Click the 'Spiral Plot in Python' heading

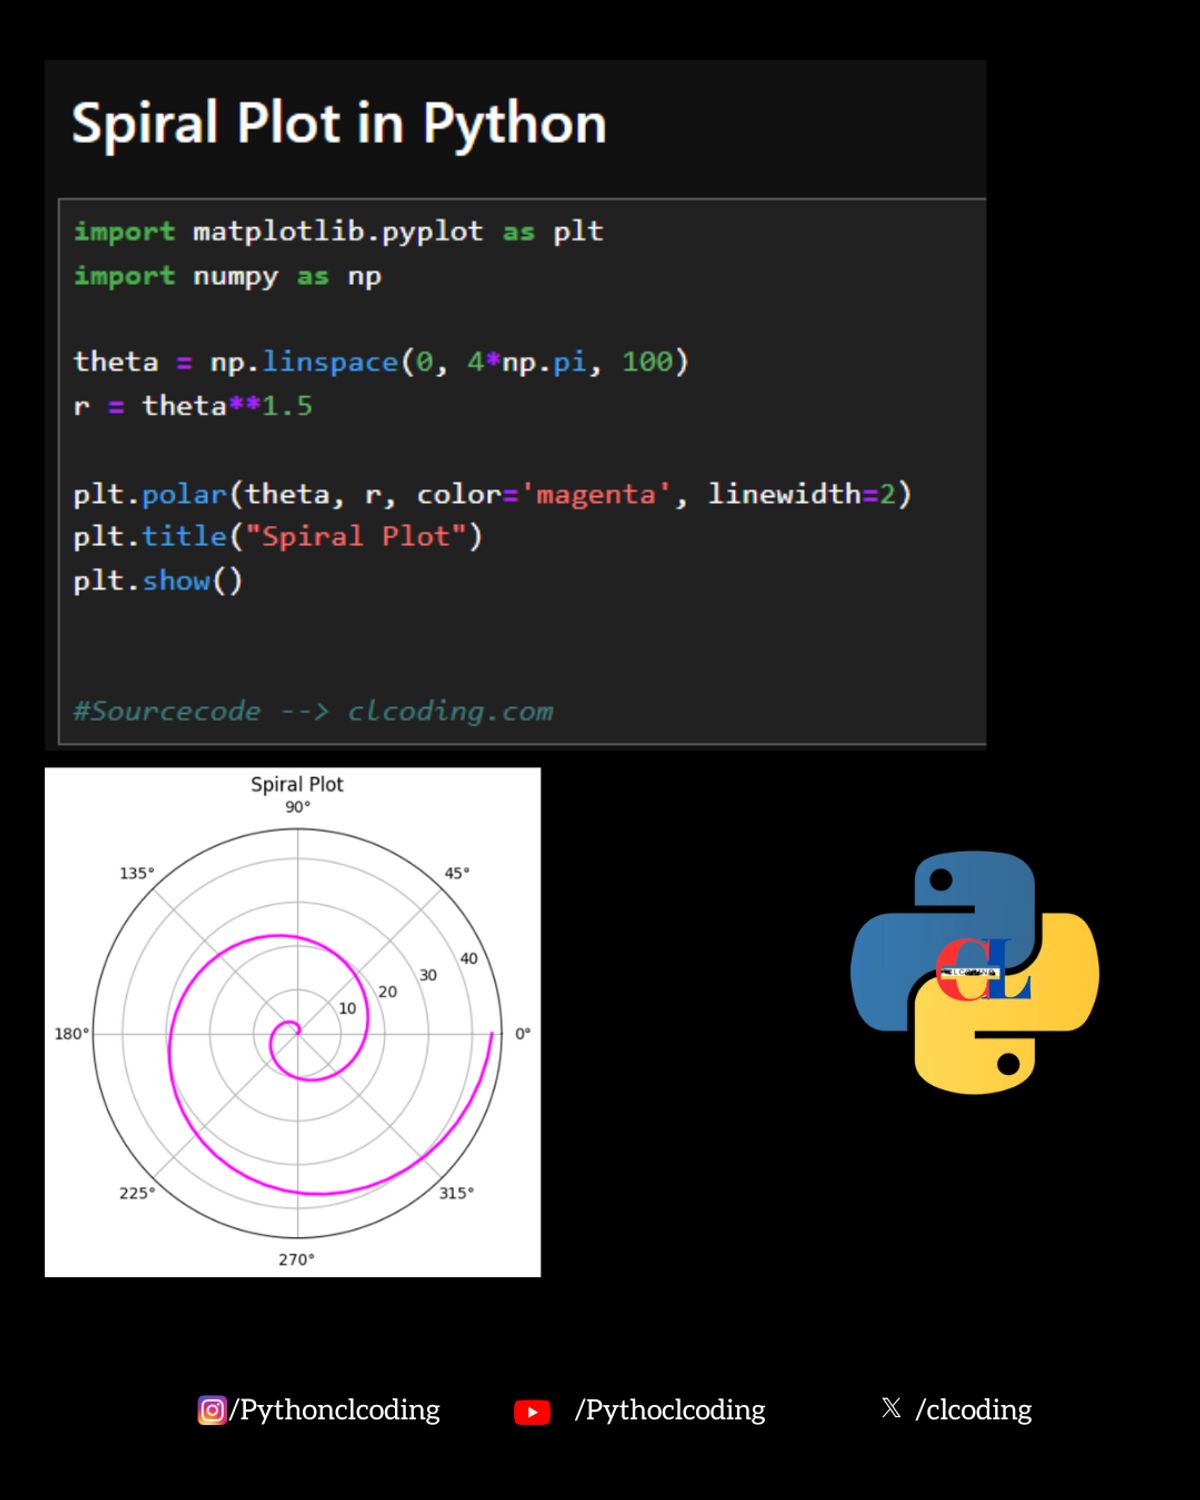click(x=339, y=124)
